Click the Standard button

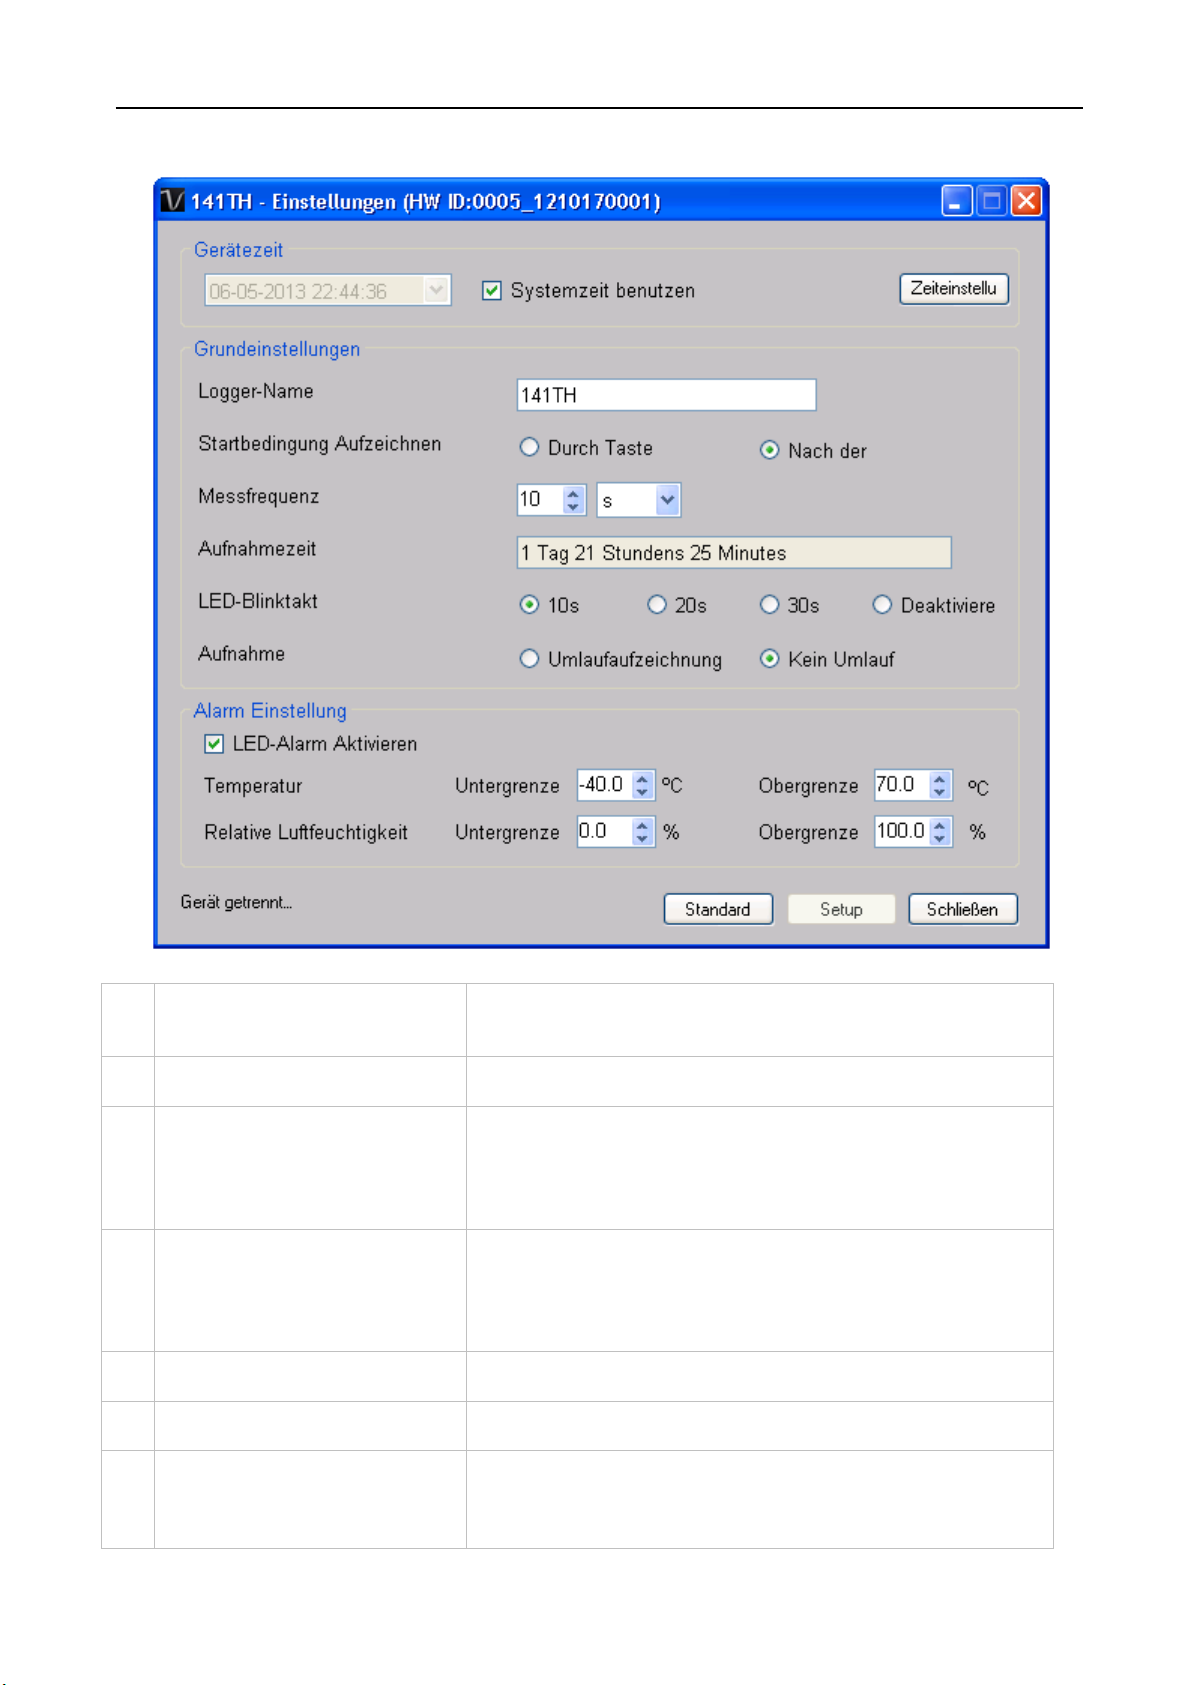click(x=718, y=909)
